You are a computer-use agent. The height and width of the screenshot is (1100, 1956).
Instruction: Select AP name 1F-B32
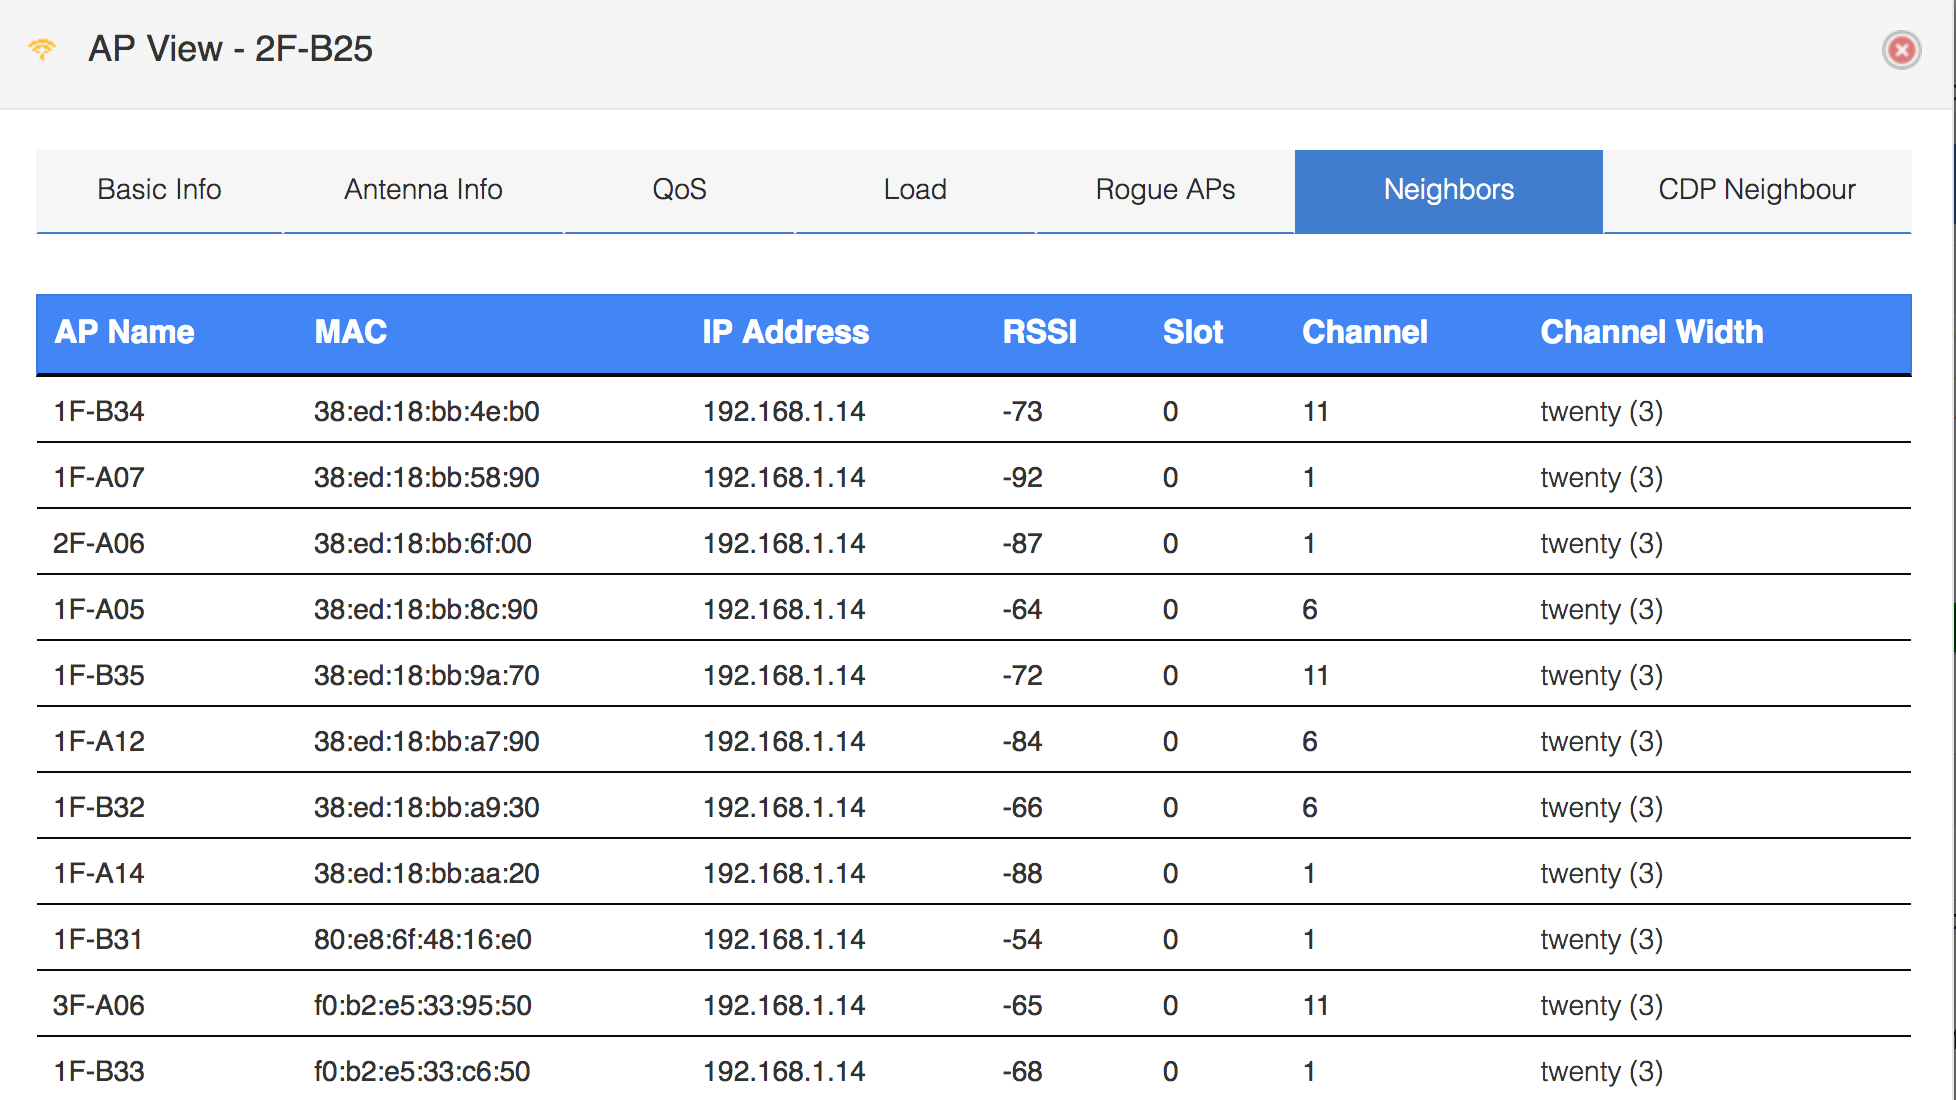(x=99, y=807)
